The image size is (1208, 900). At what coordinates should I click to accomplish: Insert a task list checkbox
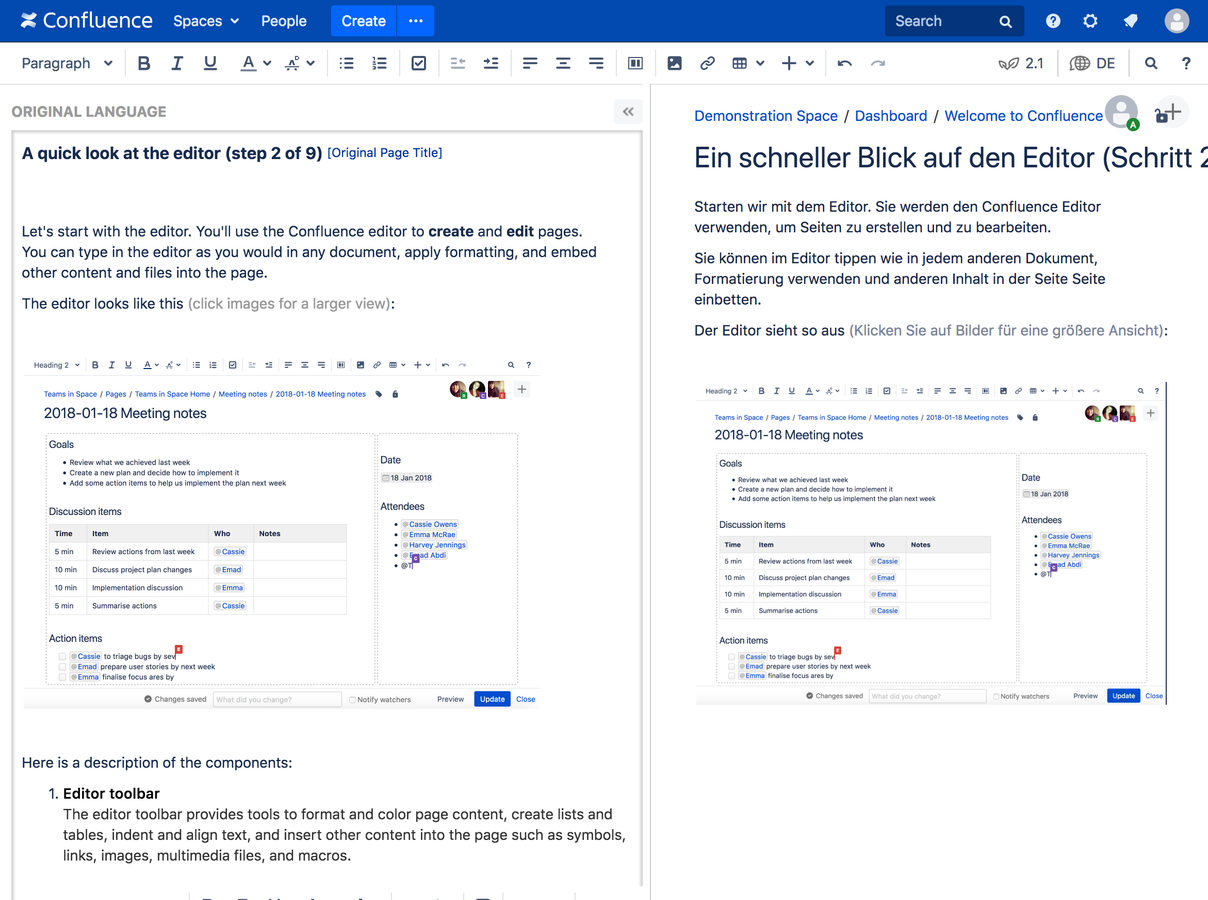419,63
